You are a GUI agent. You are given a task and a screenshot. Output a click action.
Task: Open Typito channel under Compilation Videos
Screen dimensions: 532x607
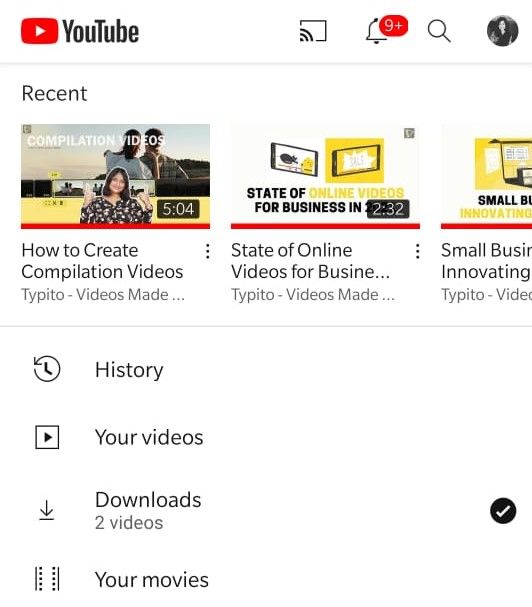pyautogui.click(x=103, y=295)
